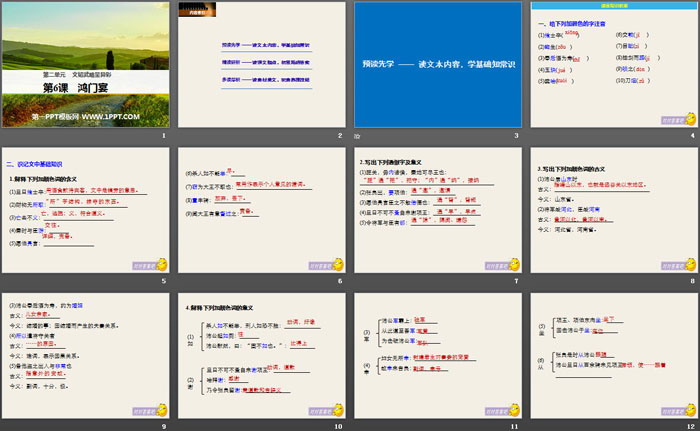Click the WWW.1PPT.COM text on slide 1
Viewport: 700px width, 431px height.
click(x=110, y=116)
